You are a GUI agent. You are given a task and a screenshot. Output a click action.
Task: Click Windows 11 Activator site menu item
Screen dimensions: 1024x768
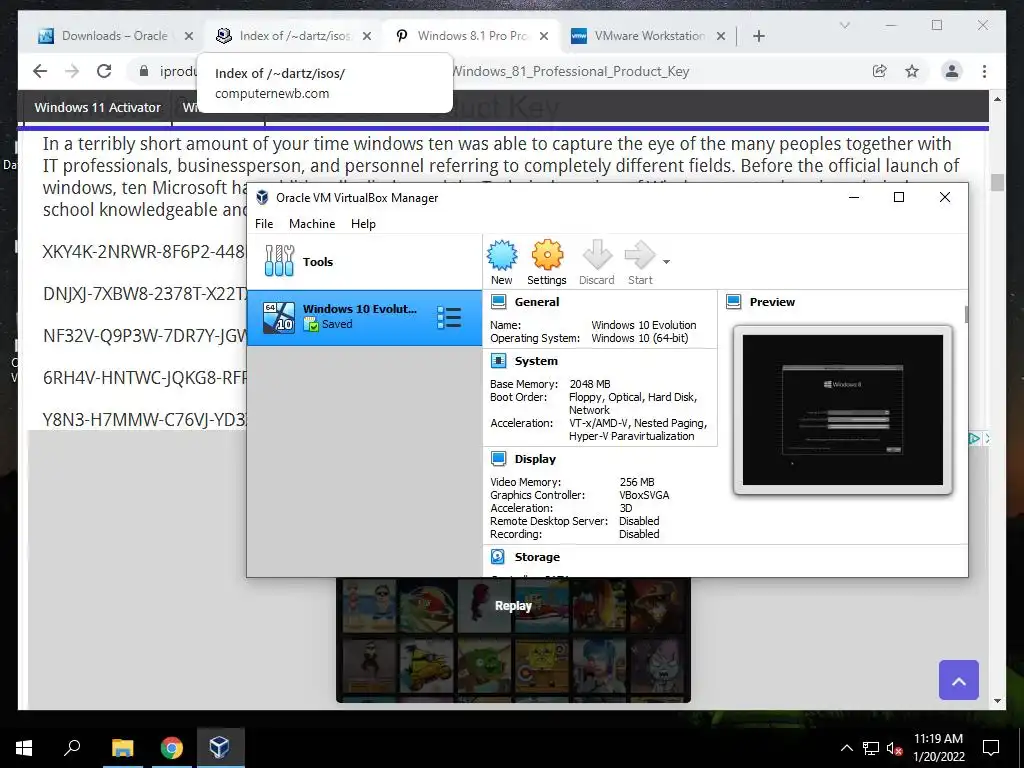(97, 107)
